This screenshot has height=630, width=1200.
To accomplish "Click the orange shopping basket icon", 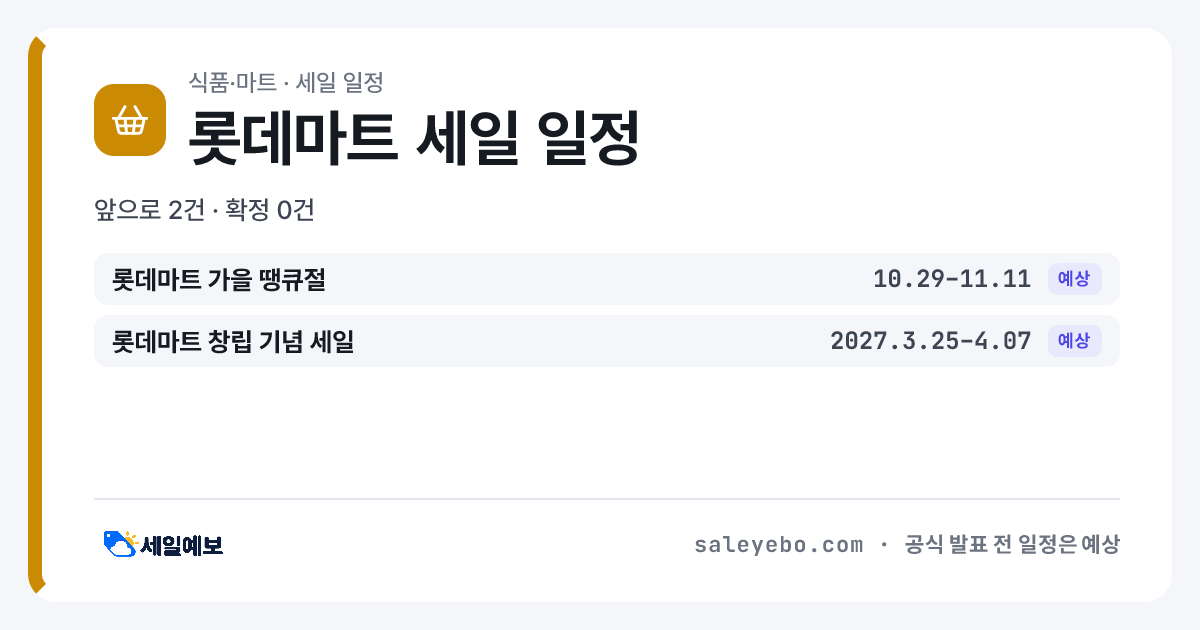I will pyautogui.click(x=129, y=120).
